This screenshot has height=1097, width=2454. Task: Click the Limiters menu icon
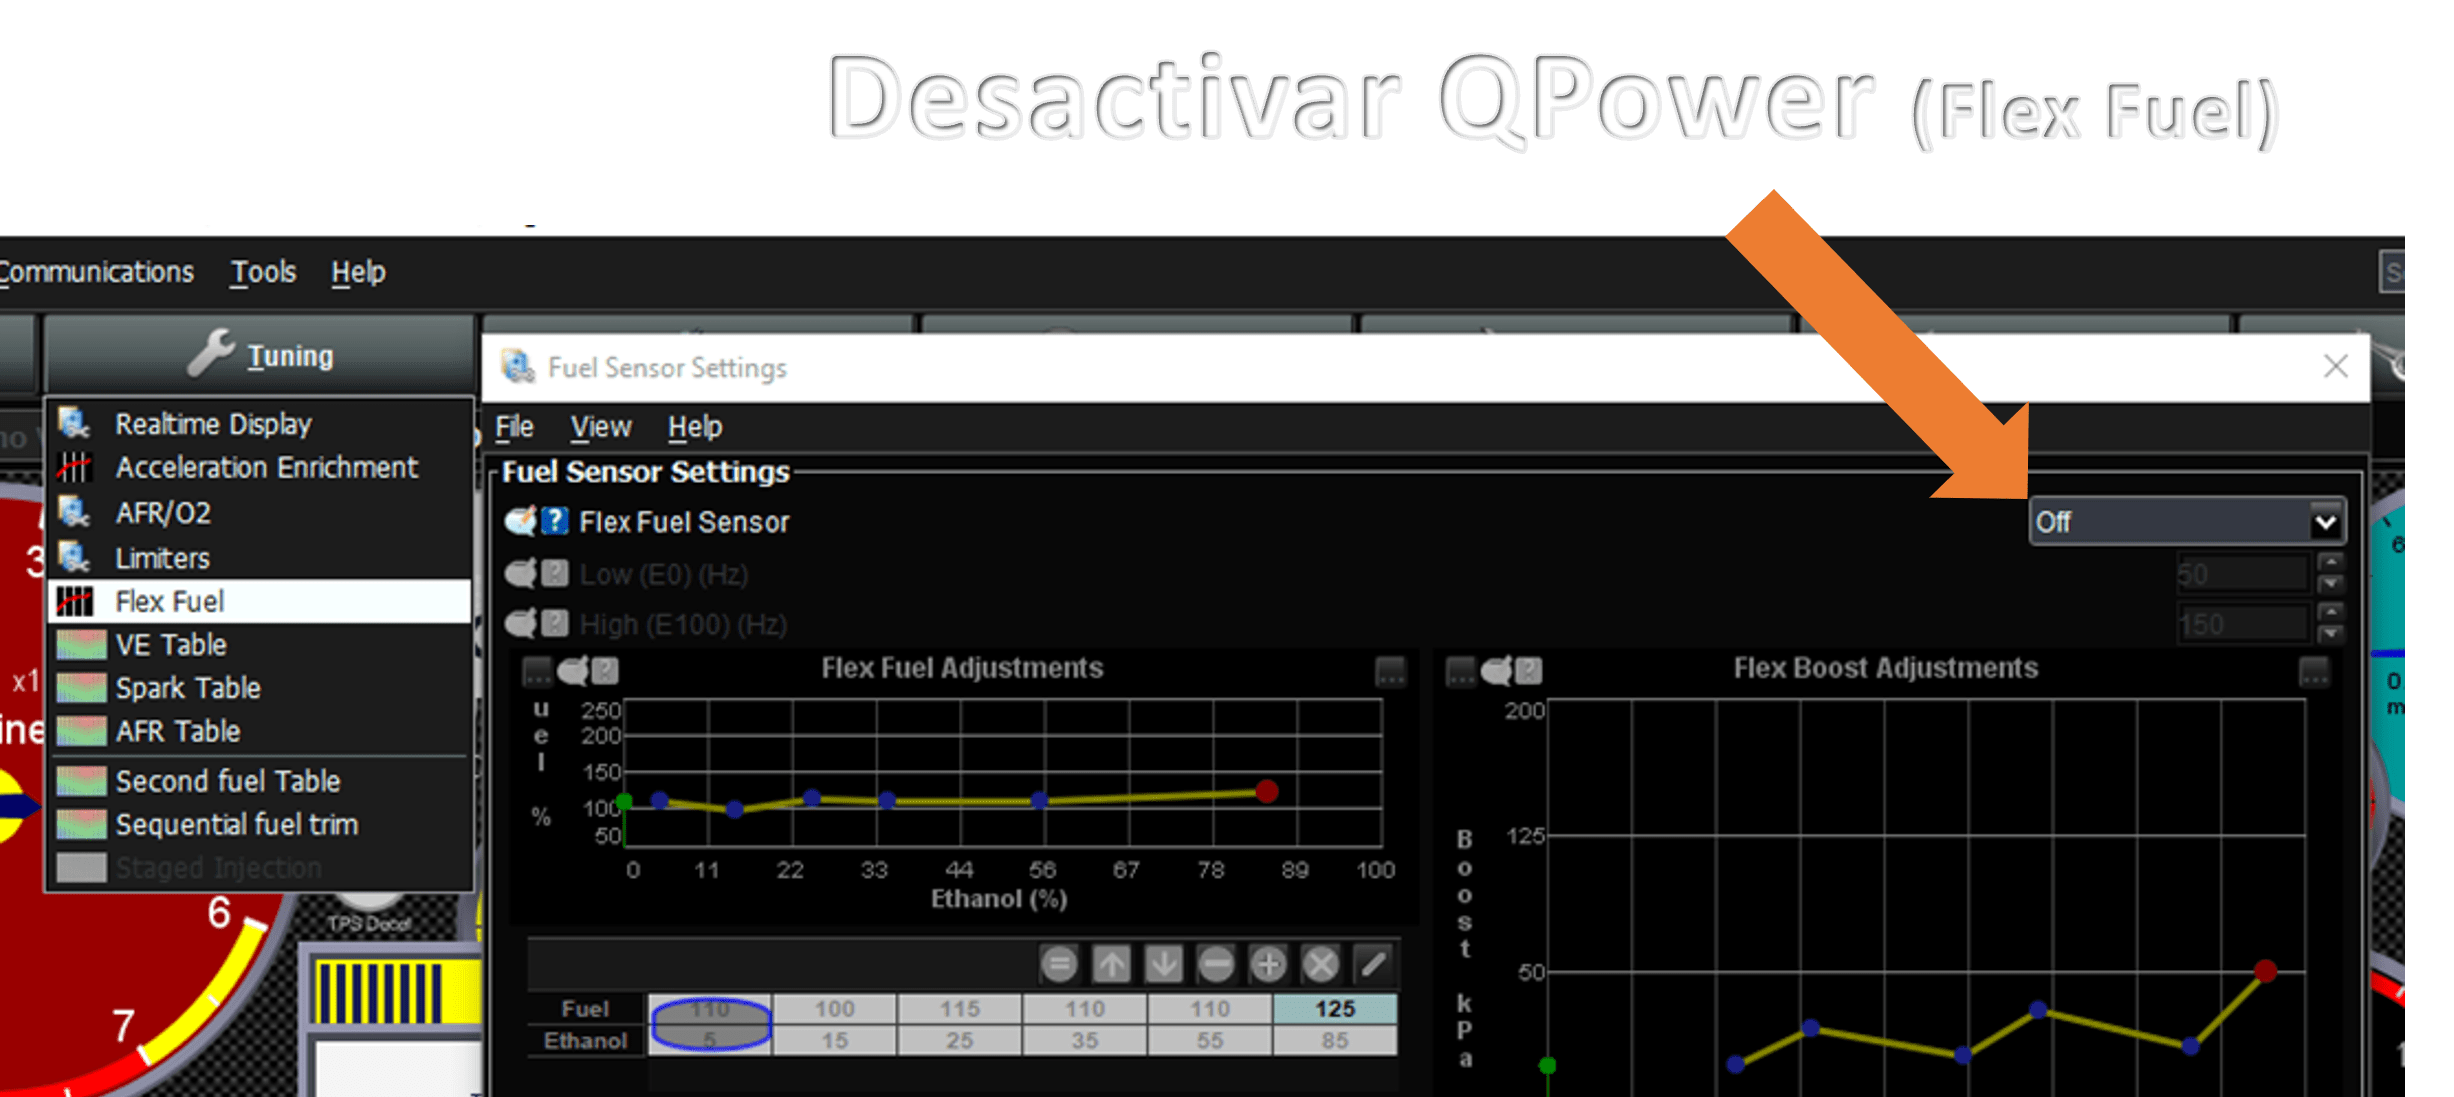click(75, 557)
